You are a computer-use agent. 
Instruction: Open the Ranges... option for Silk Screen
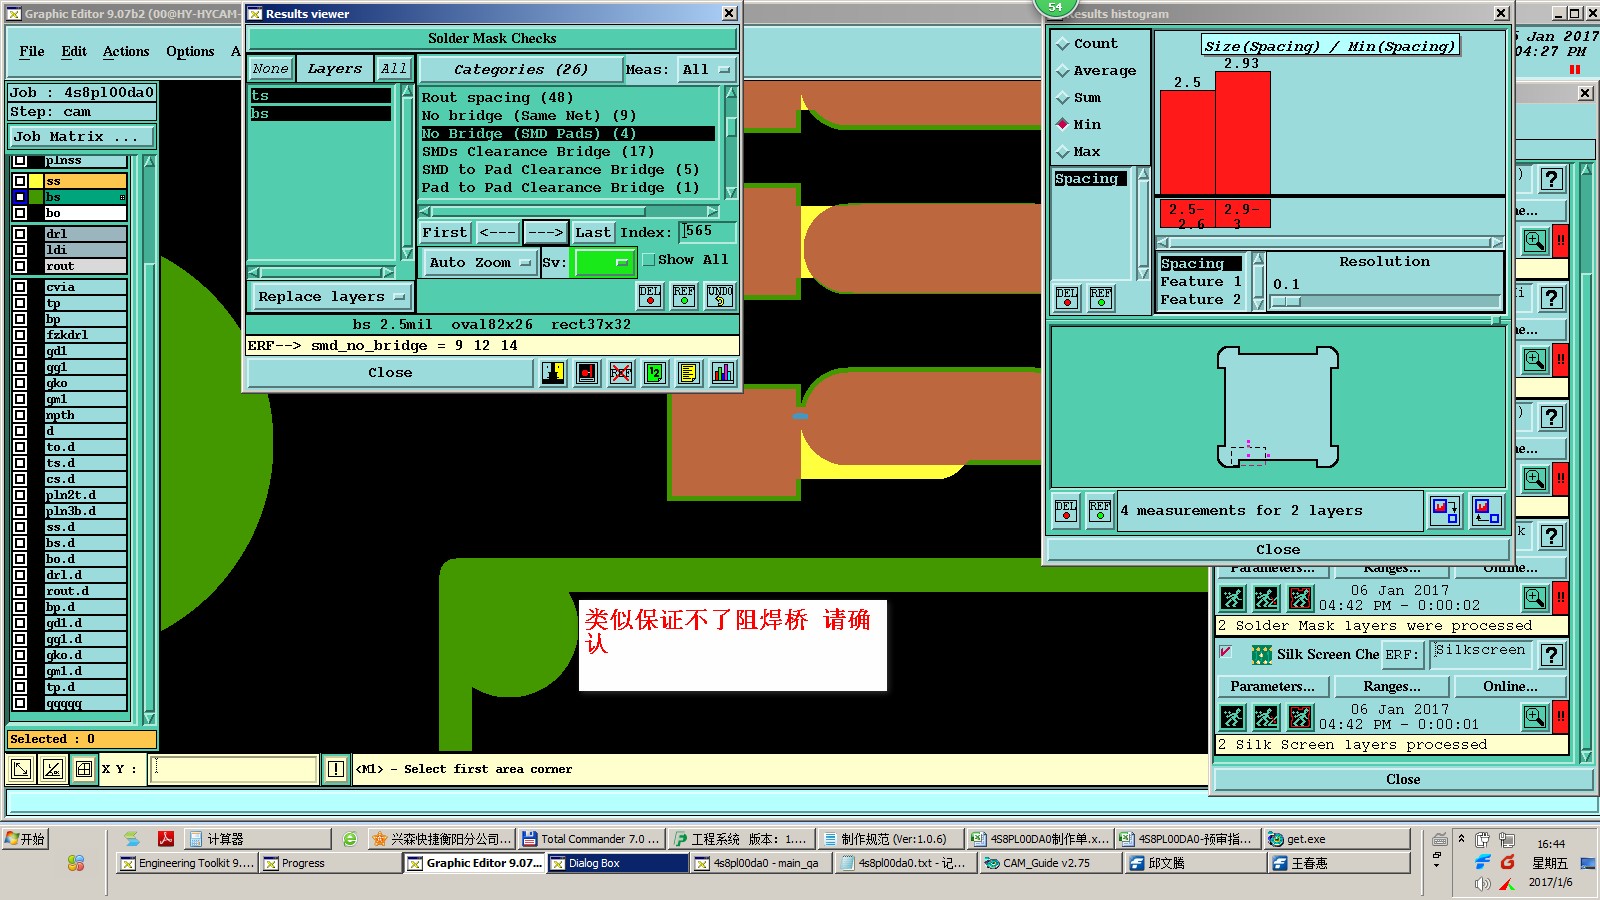[1391, 687]
